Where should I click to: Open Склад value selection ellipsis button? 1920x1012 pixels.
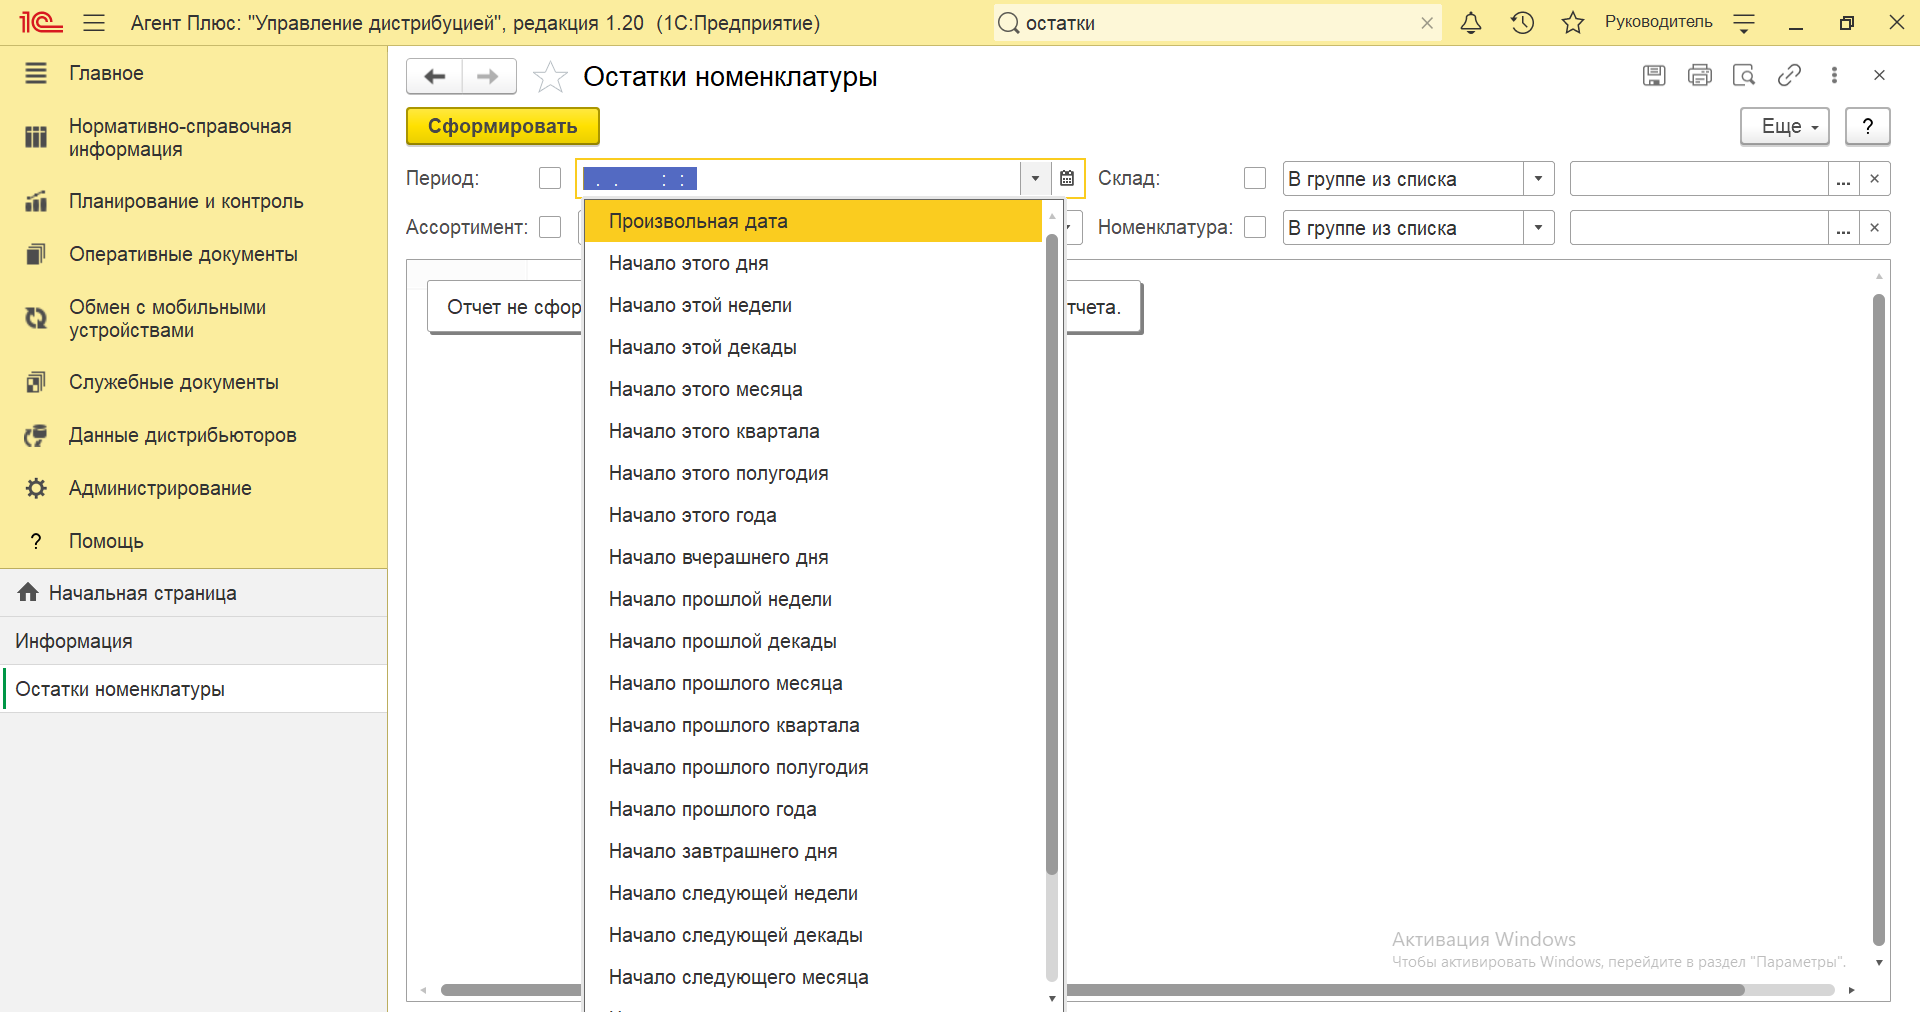tap(1843, 179)
